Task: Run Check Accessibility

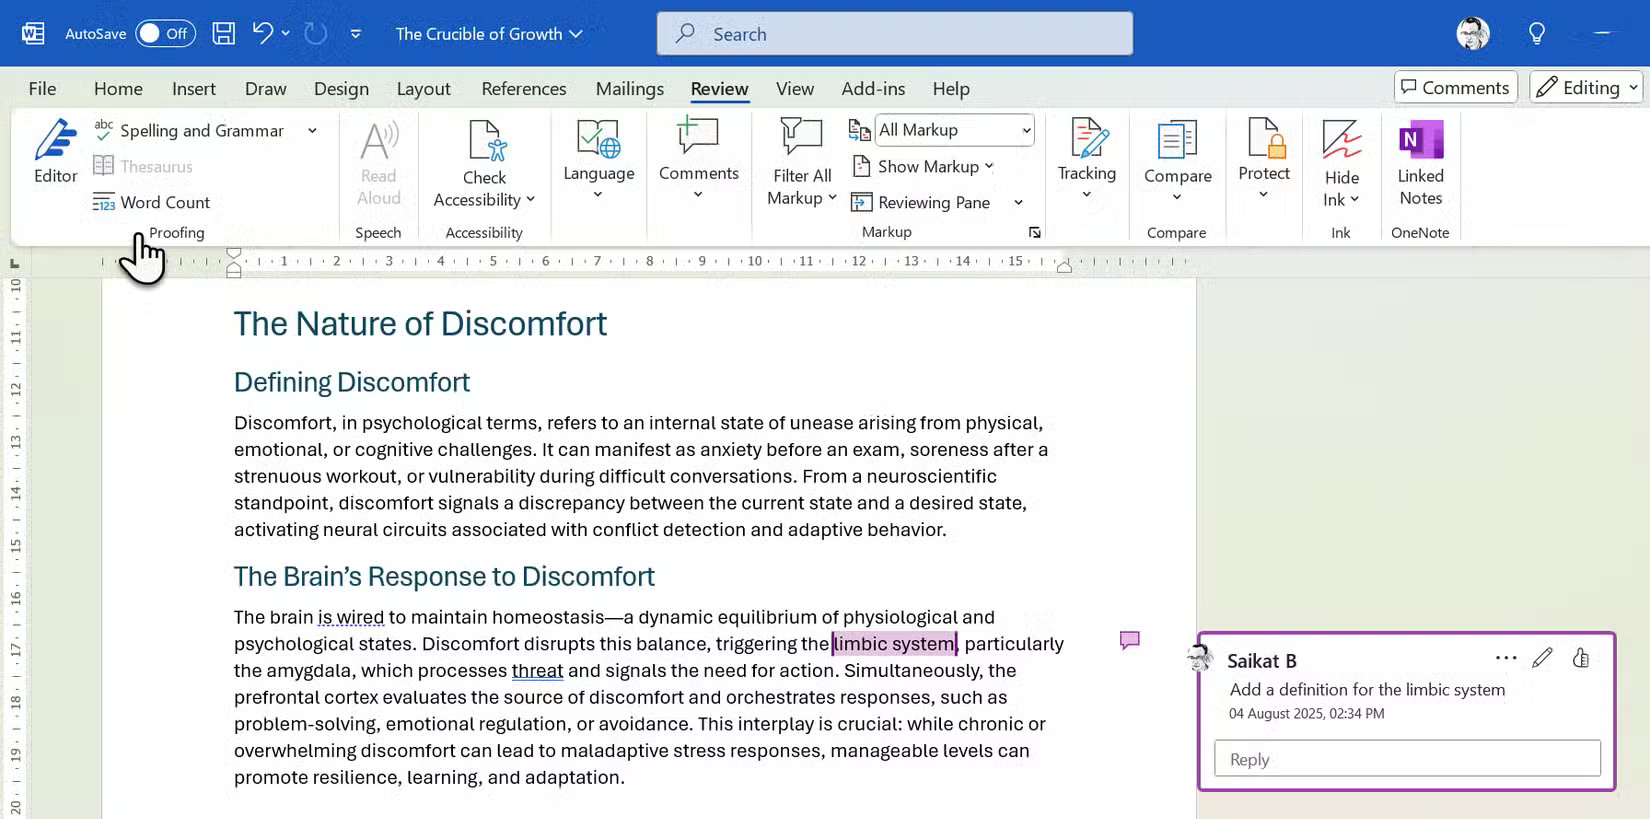Action: coord(484,164)
